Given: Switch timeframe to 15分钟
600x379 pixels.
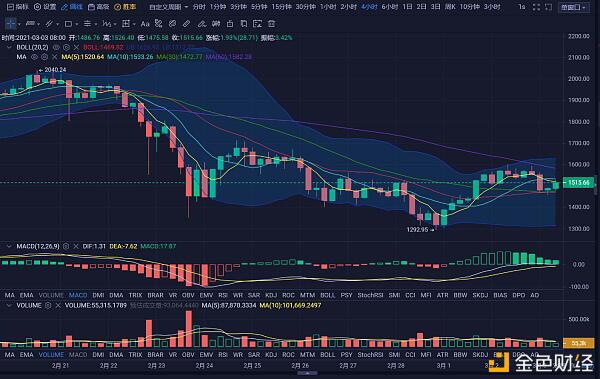Looking at the screenshot, I should coord(282,7).
